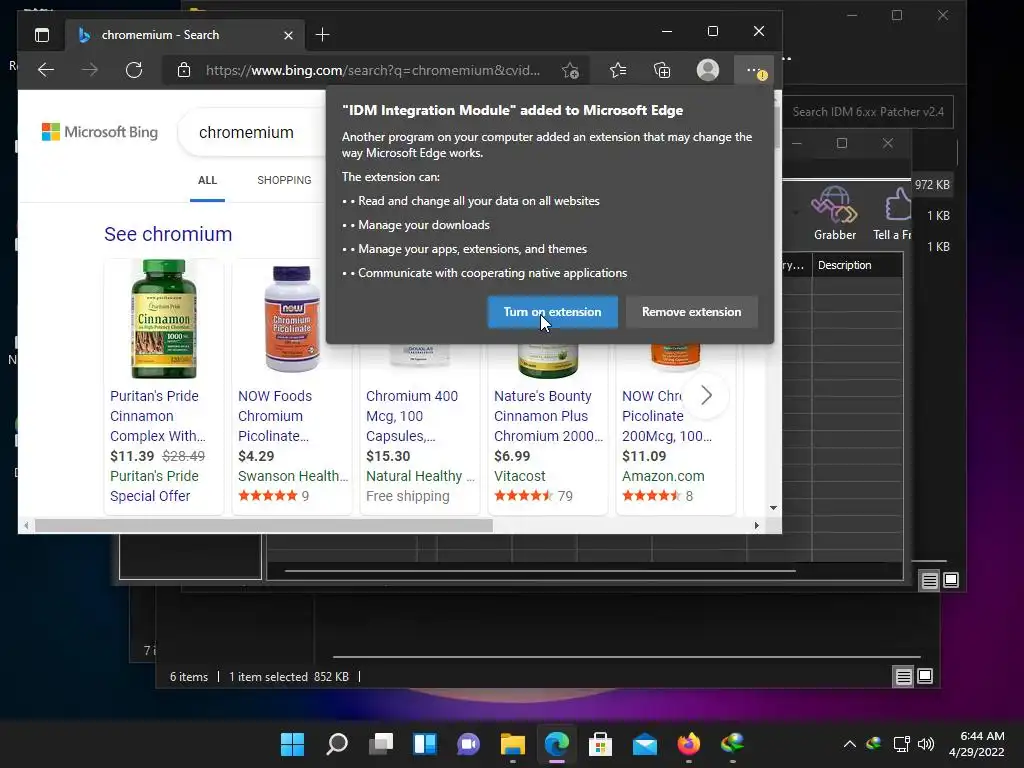Reload the Bing page
Screen dimensions: 1024x768
[134, 70]
